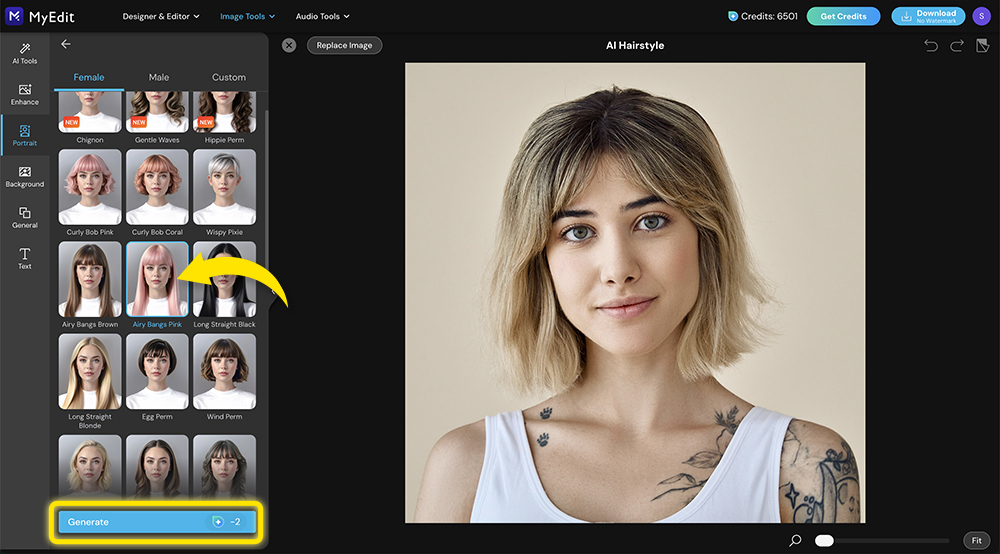This screenshot has width=1000, height=554.
Task: Switch to the Female tab
Action: [x=89, y=77]
